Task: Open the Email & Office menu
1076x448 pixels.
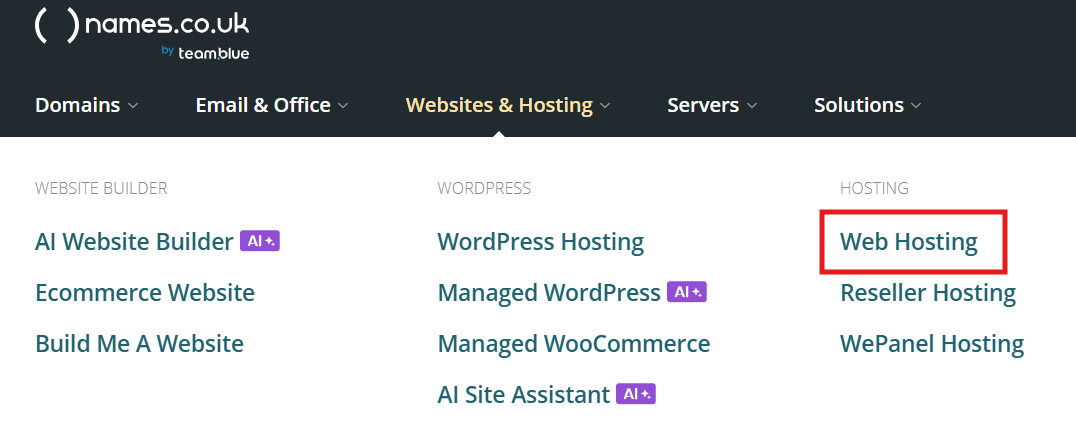Action: pyautogui.click(x=263, y=105)
